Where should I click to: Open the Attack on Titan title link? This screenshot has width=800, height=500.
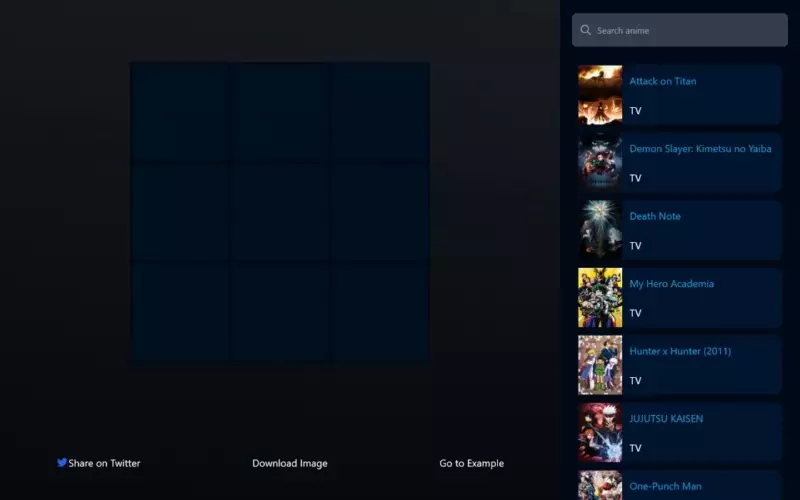pos(662,81)
